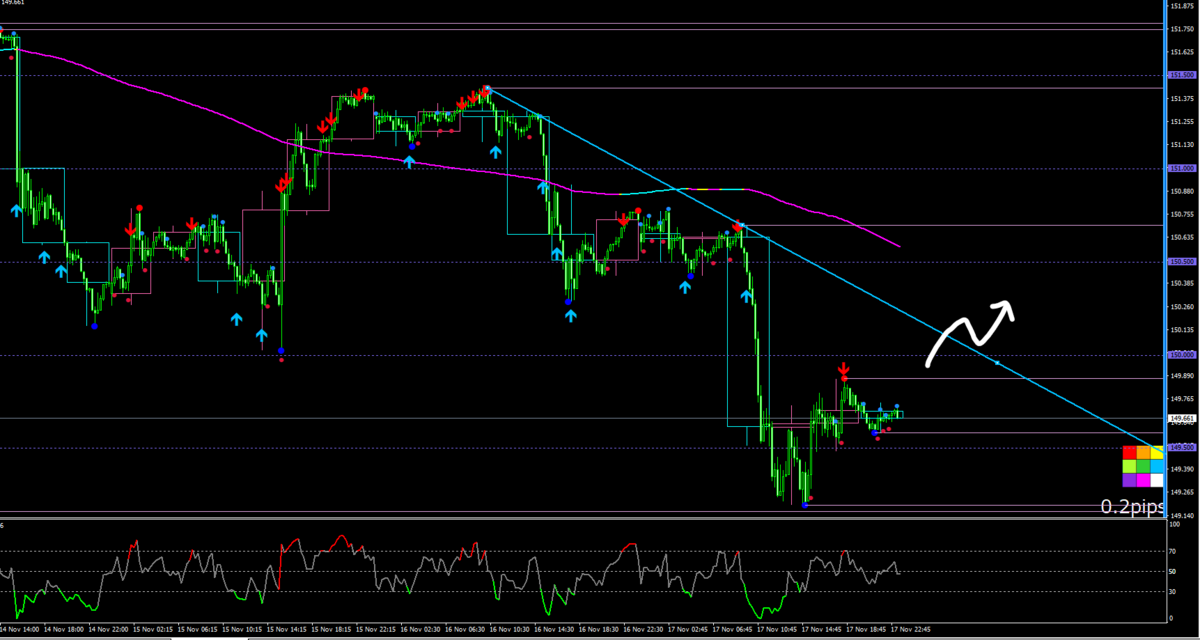Image resolution: width=1200 pixels, height=640 pixels.
Task: Select the cyan trendline end anchor point
Action: click(x=997, y=361)
